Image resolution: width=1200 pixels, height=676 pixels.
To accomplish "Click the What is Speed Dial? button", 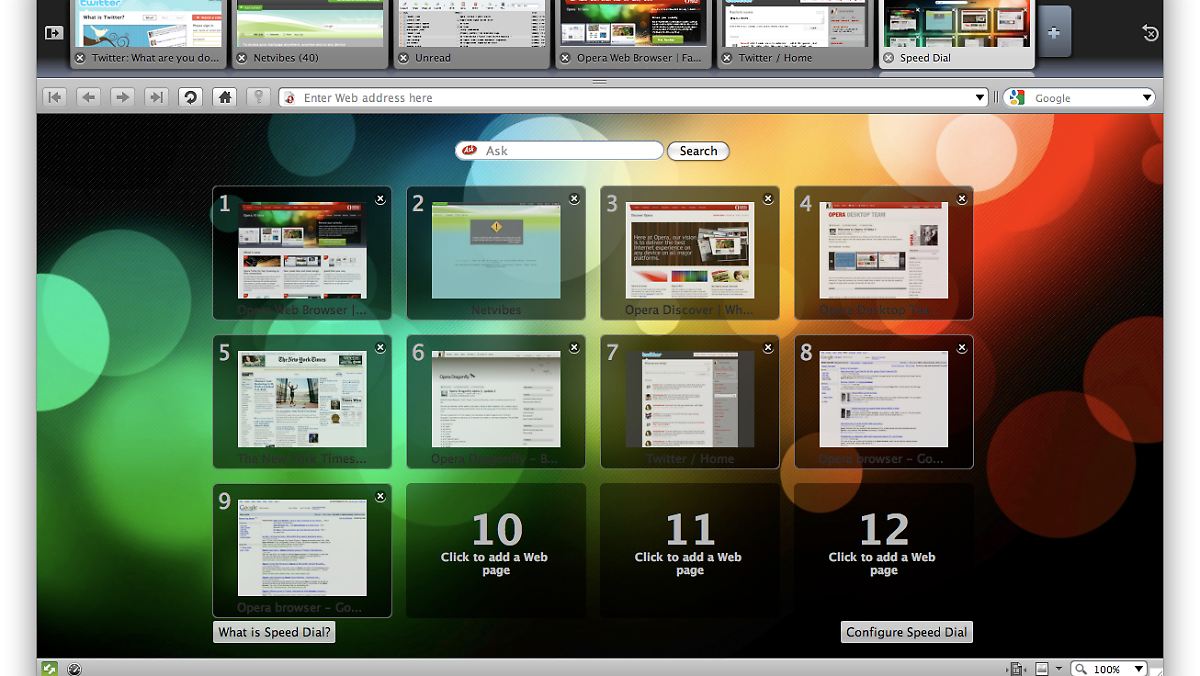I will pos(274,632).
